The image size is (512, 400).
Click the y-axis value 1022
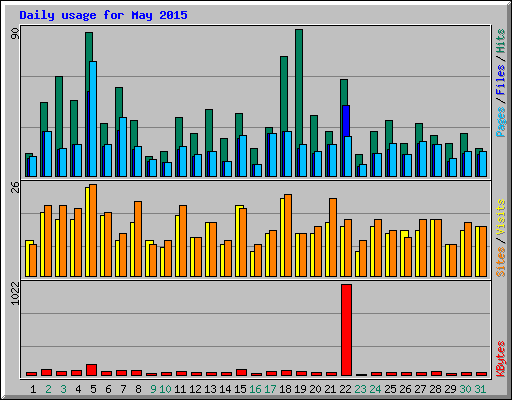point(15,293)
